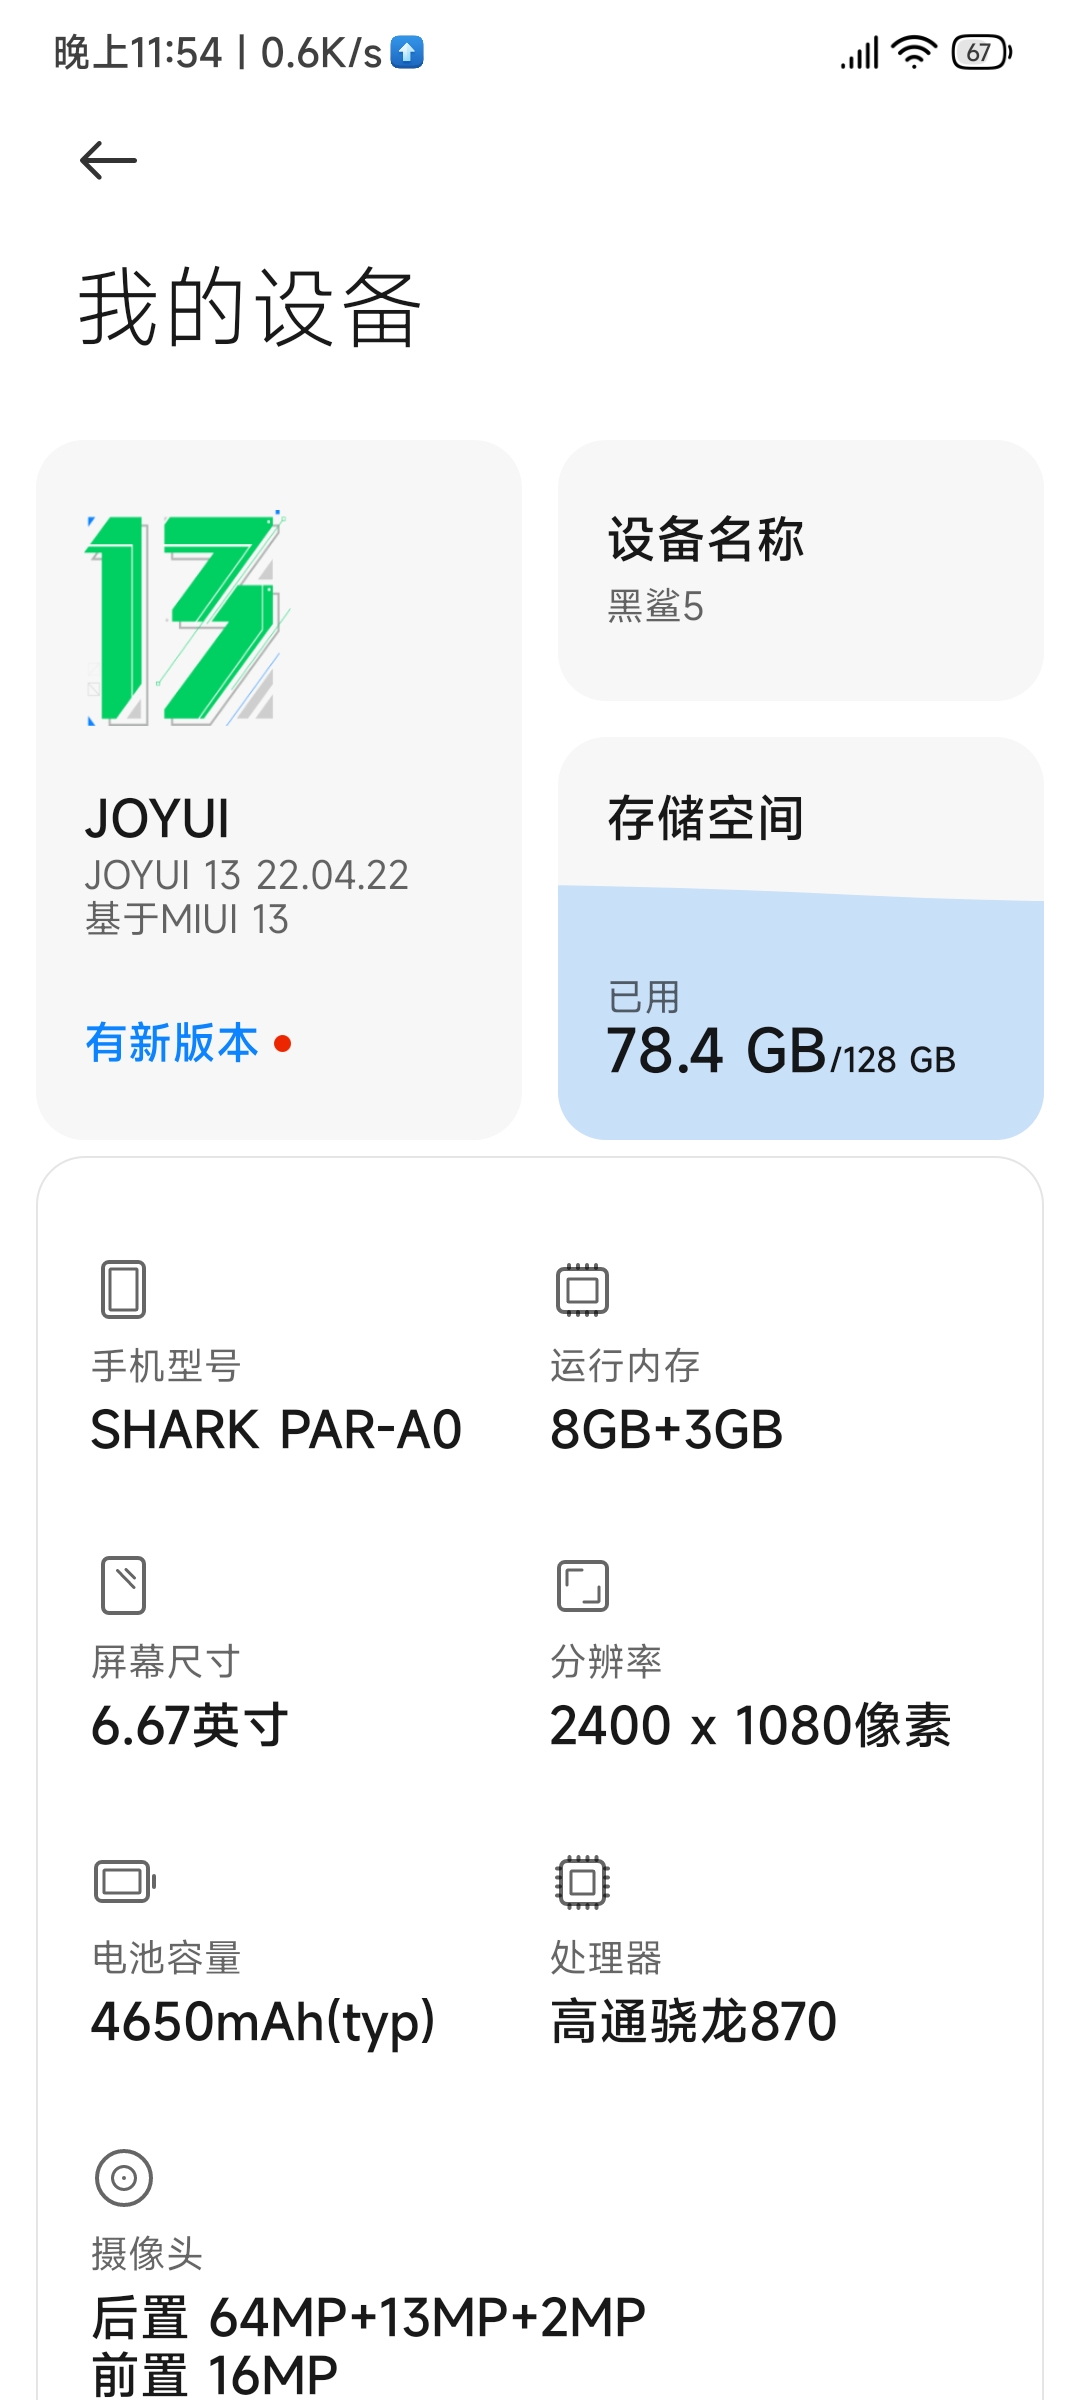Image resolution: width=1080 pixels, height=2400 pixels.
Task: Tap the camera lens icon
Action: pyautogui.click(x=124, y=2177)
